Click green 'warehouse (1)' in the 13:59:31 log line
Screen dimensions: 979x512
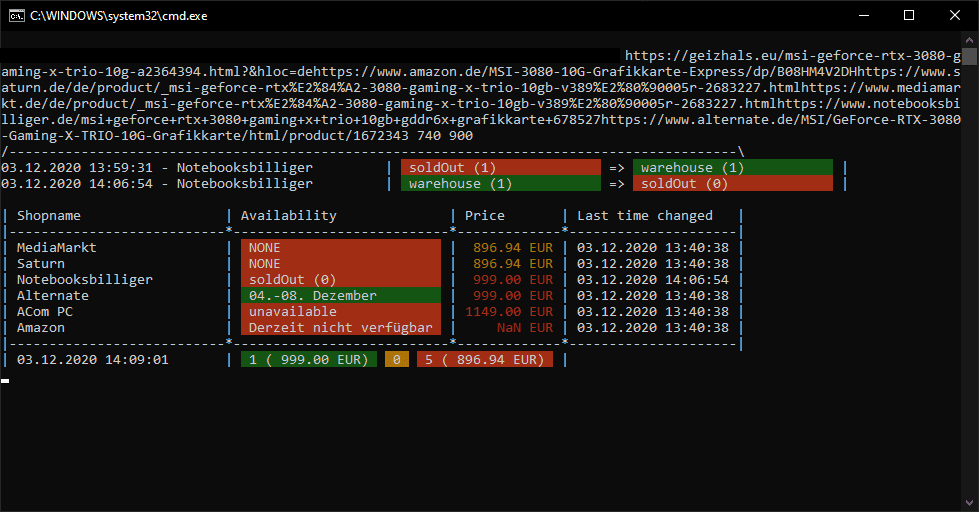[733, 167]
